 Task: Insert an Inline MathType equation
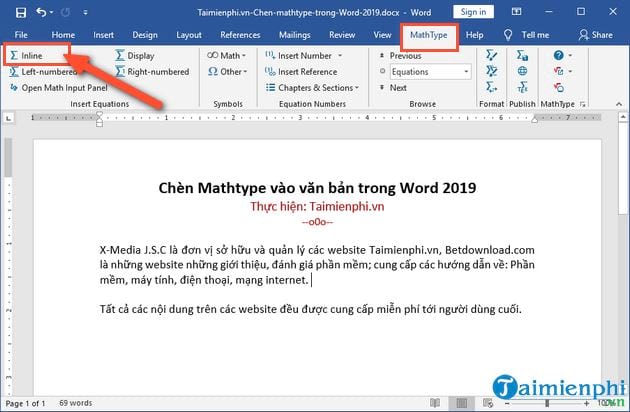point(31,56)
